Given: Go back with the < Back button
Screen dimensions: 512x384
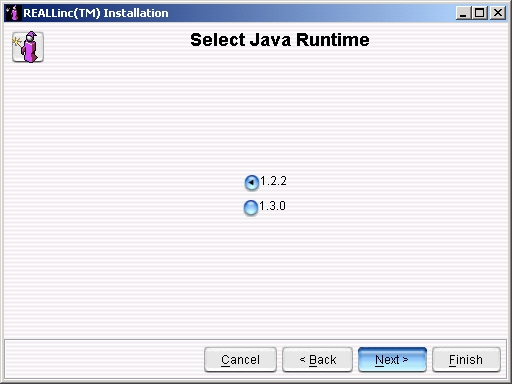Looking at the screenshot, I should click(x=317, y=360).
